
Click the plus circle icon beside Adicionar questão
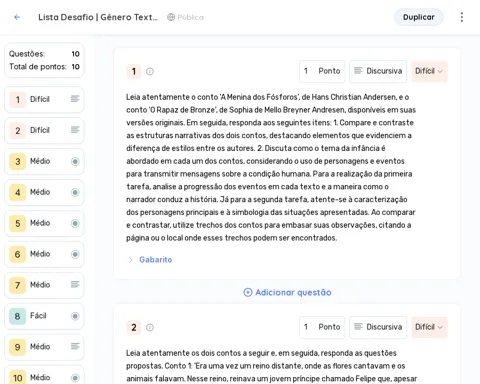(248, 292)
